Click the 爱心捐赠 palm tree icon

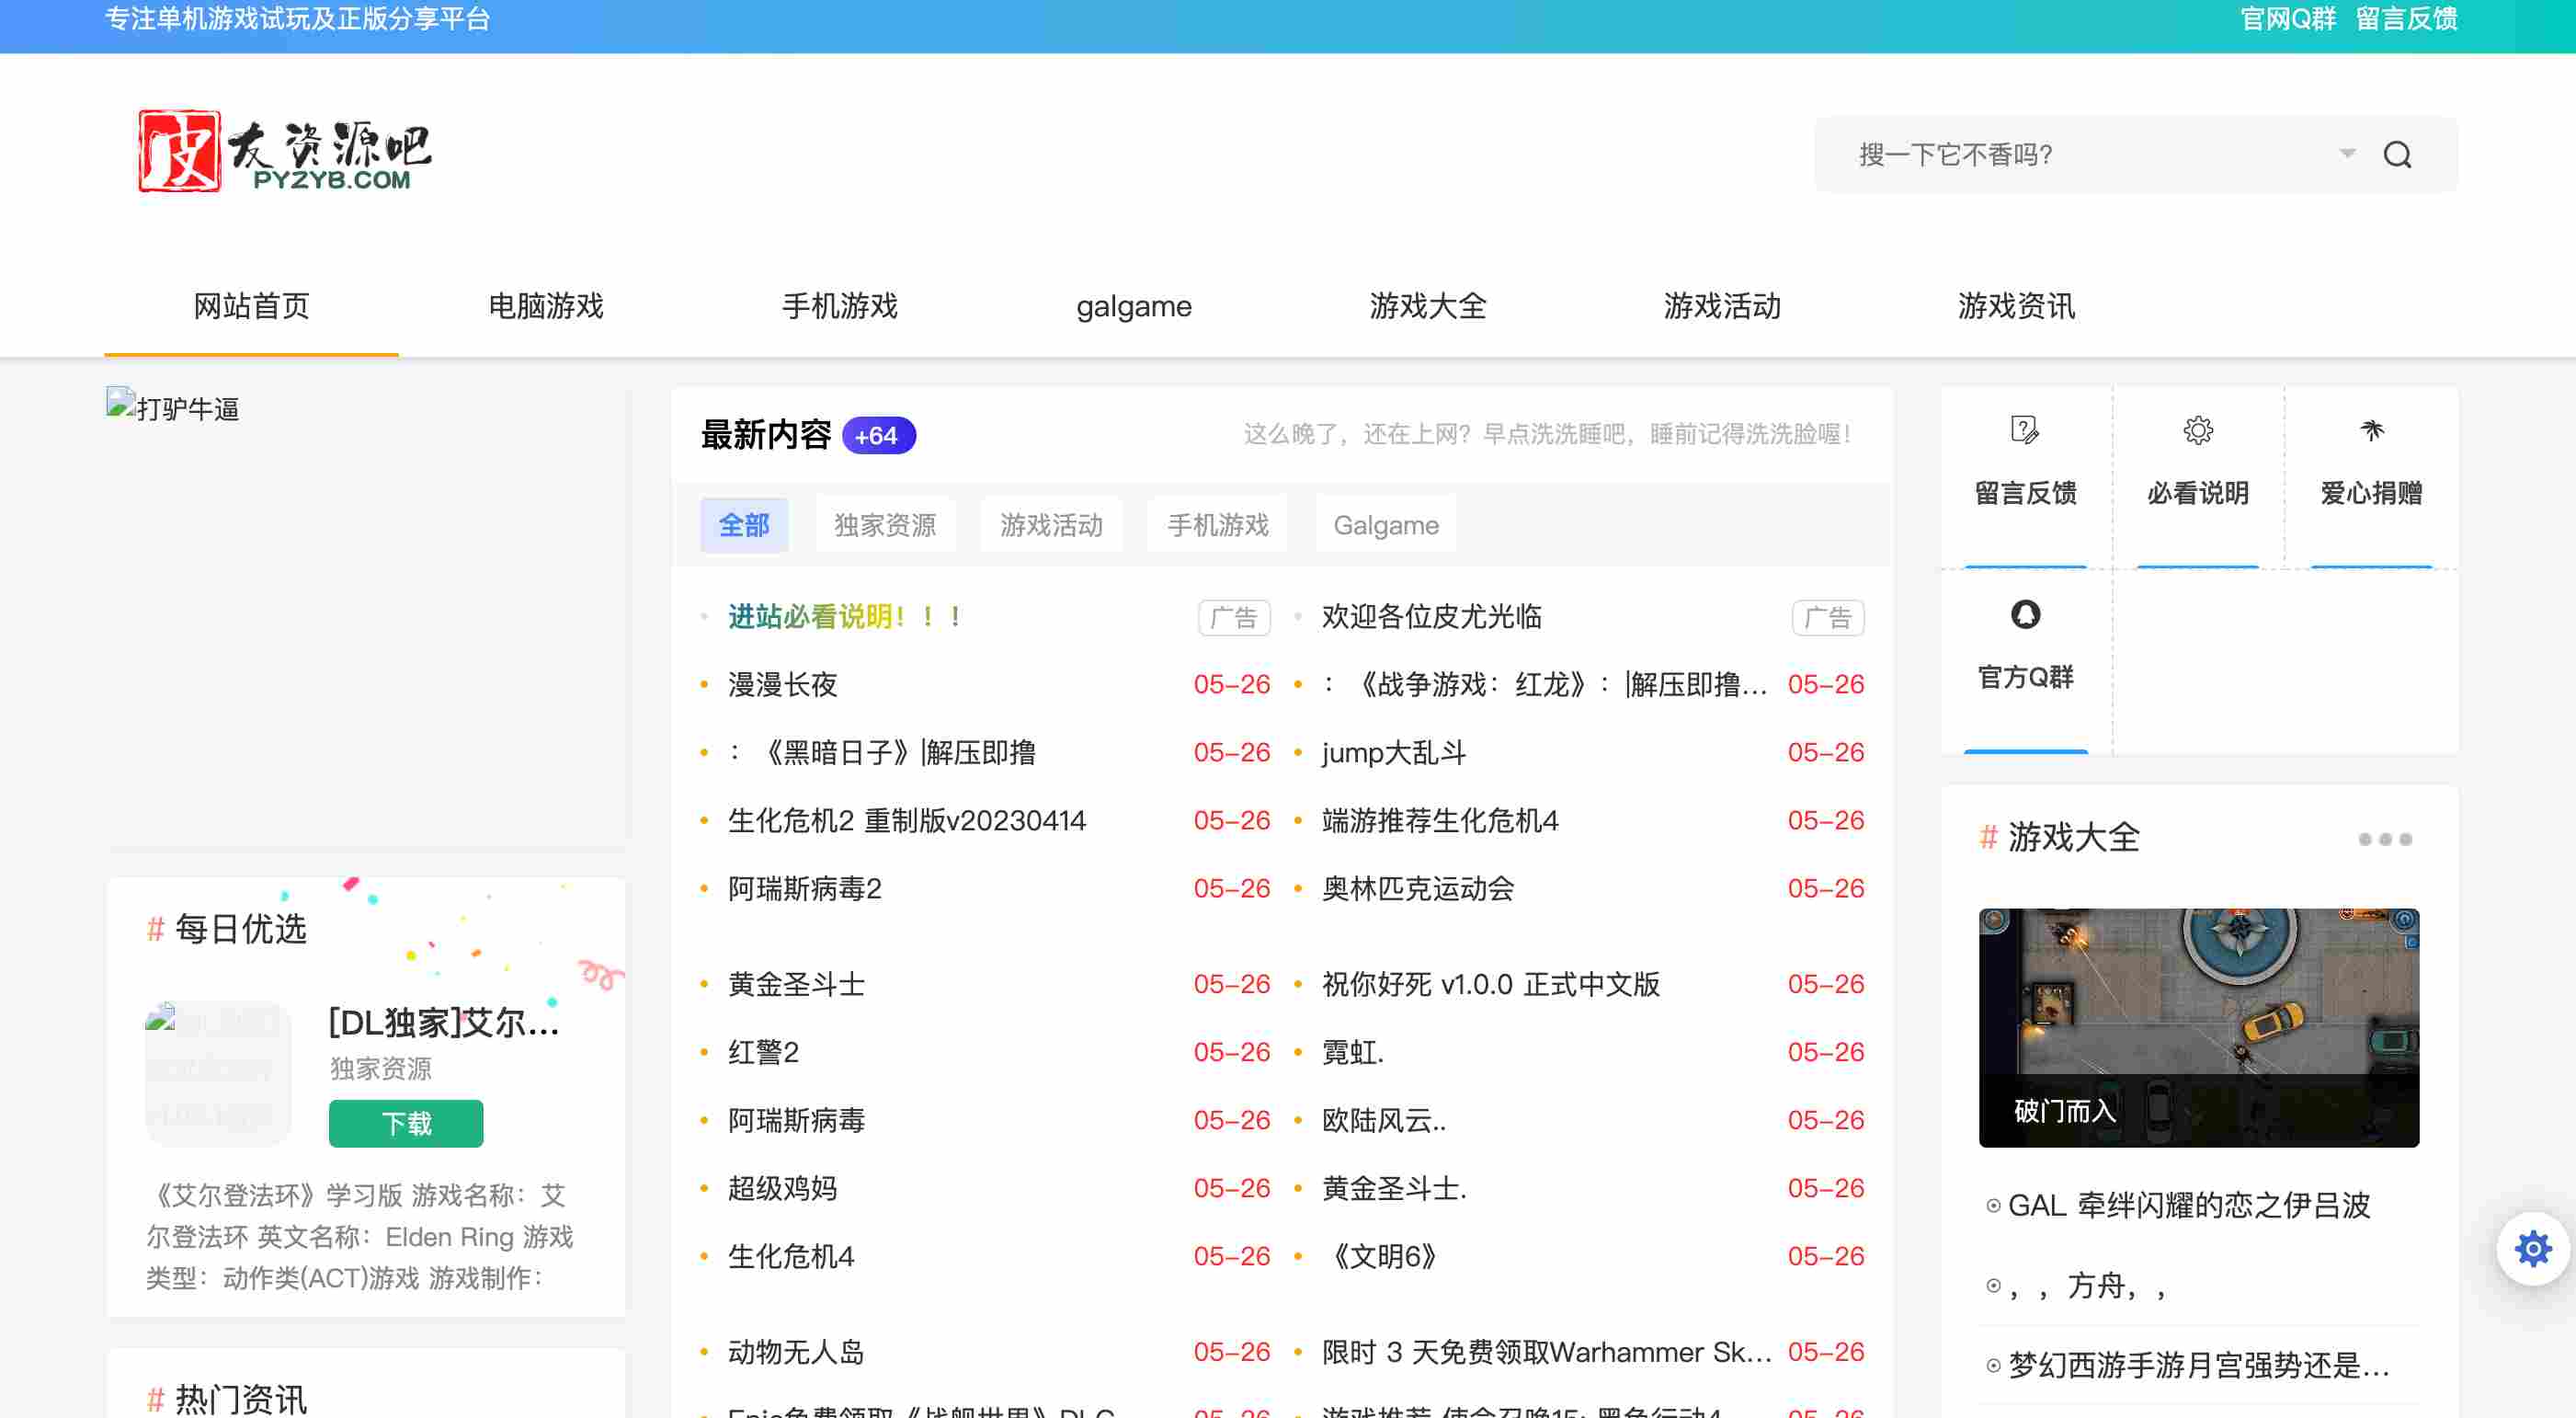tap(2371, 430)
